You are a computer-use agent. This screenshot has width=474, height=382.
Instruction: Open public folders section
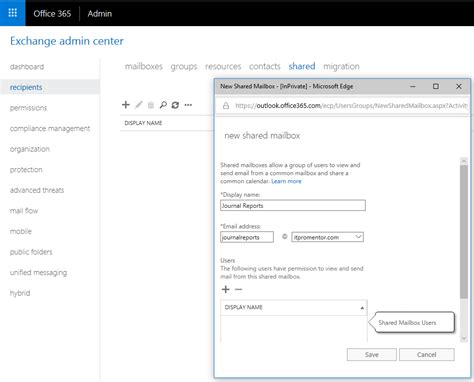(x=31, y=252)
